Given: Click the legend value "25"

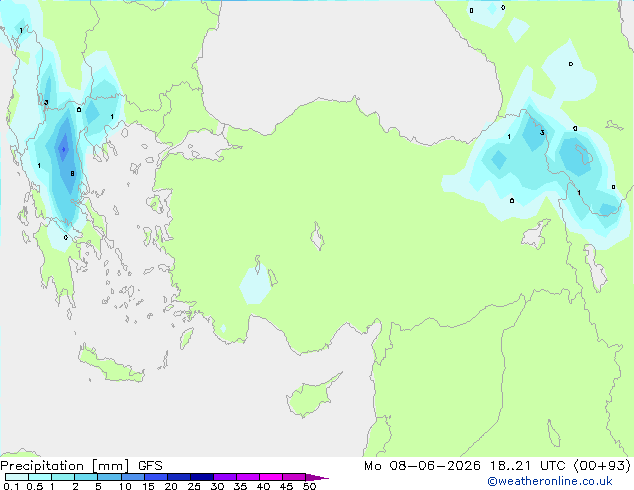Looking at the screenshot, I should (194, 486).
